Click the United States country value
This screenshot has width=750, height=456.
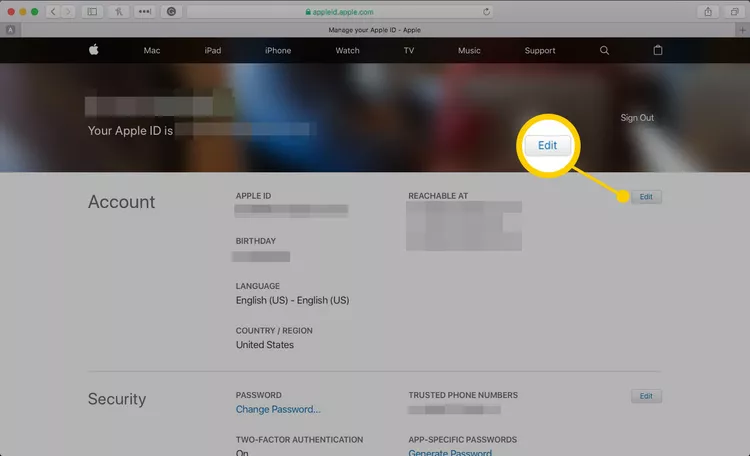pyautogui.click(x=265, y=345)
